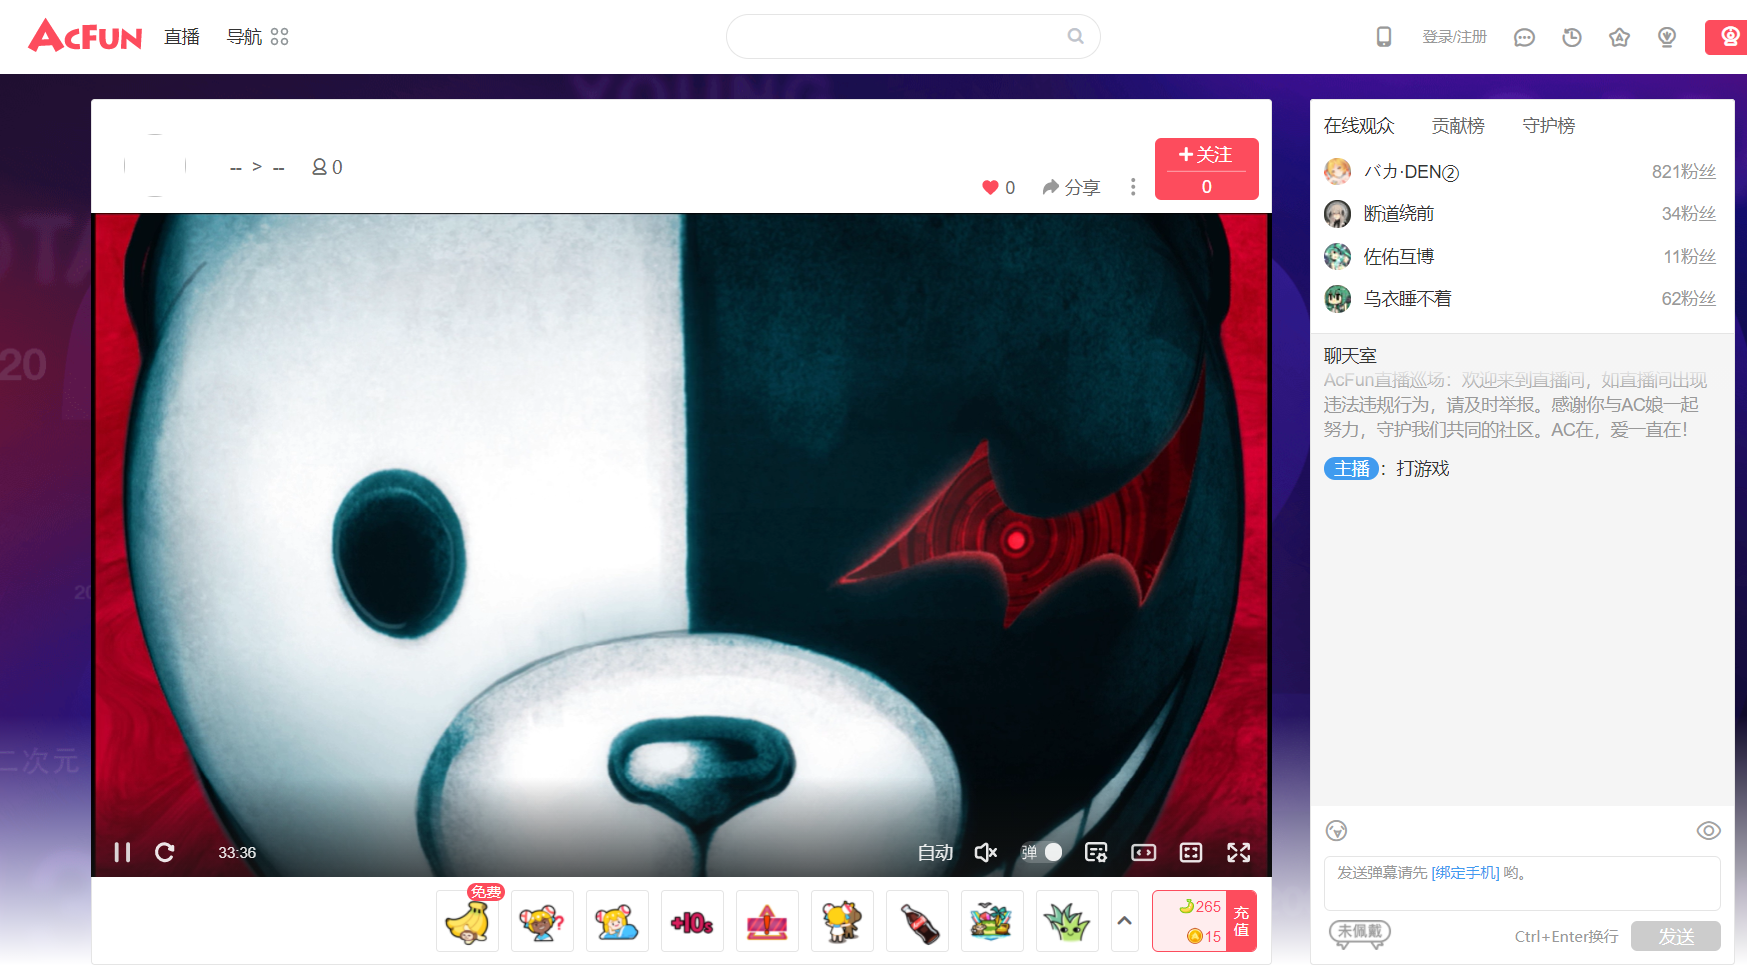Open the chat emoji picker

(x=1337, y=831)
